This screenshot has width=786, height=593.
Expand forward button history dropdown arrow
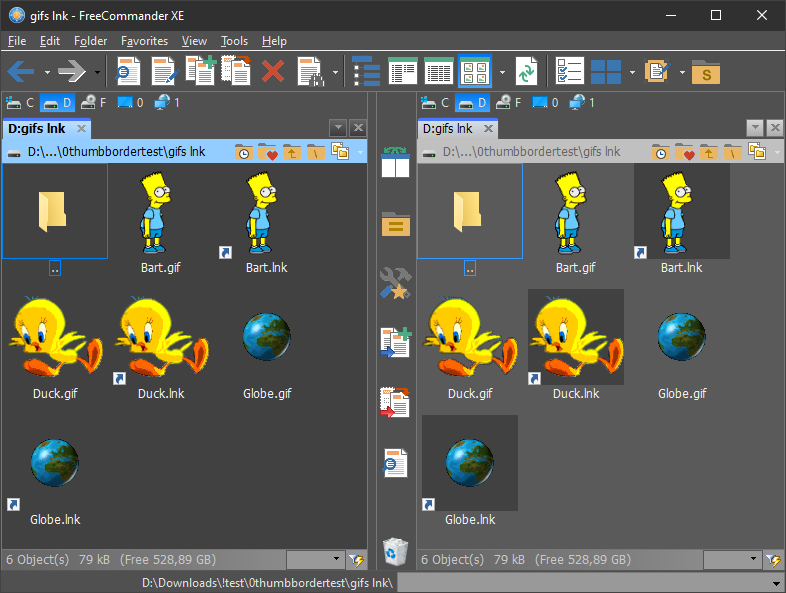click(x=97, y=72)
